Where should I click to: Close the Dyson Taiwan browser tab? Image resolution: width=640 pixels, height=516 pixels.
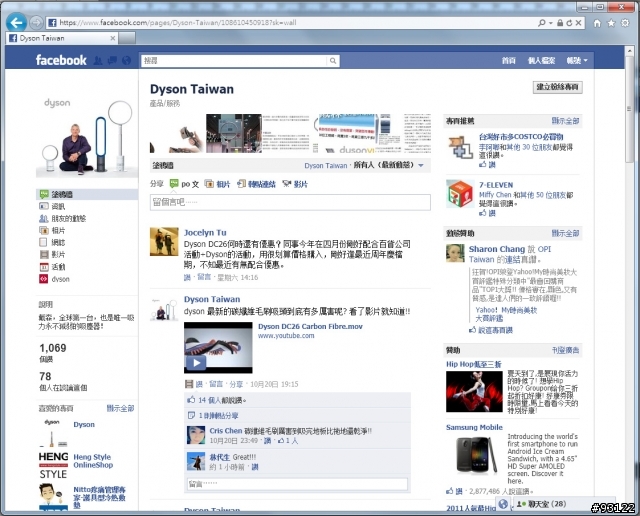(x=113, y=38)
